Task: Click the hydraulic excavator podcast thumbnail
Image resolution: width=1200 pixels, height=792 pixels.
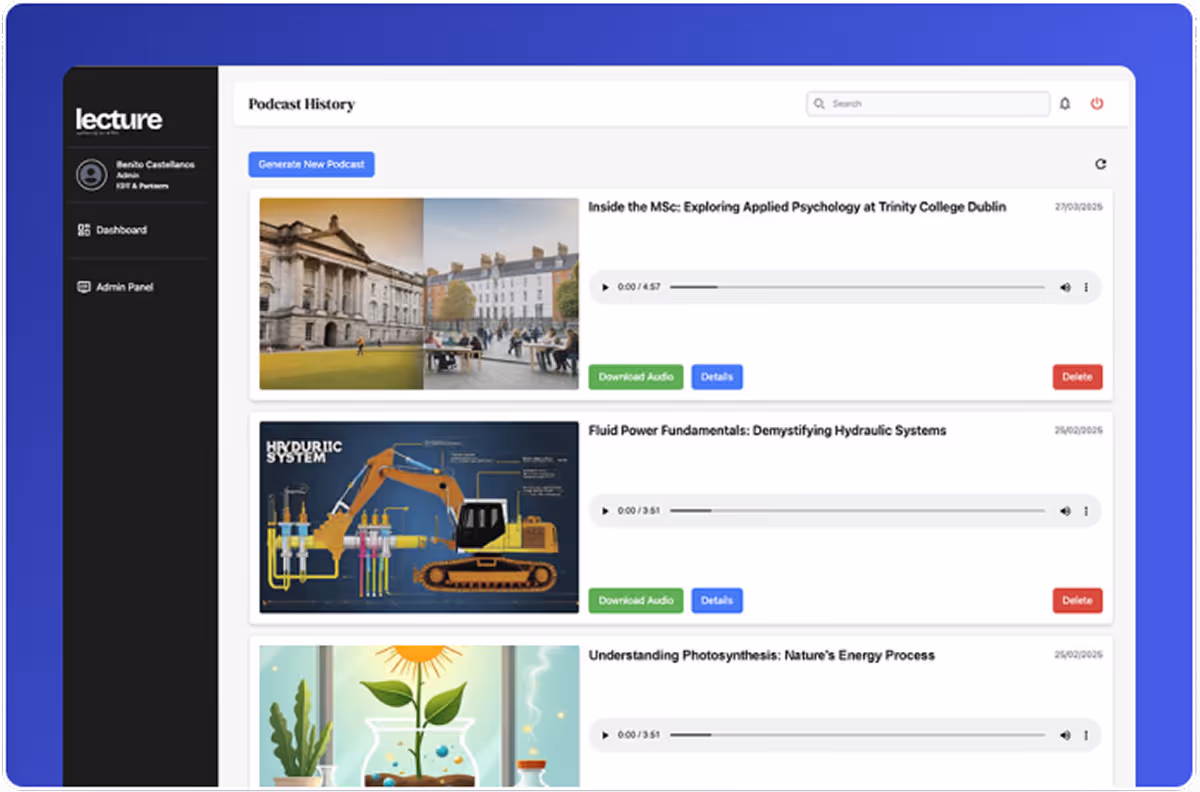Action: pyautogui.click(x=419, y=517)
